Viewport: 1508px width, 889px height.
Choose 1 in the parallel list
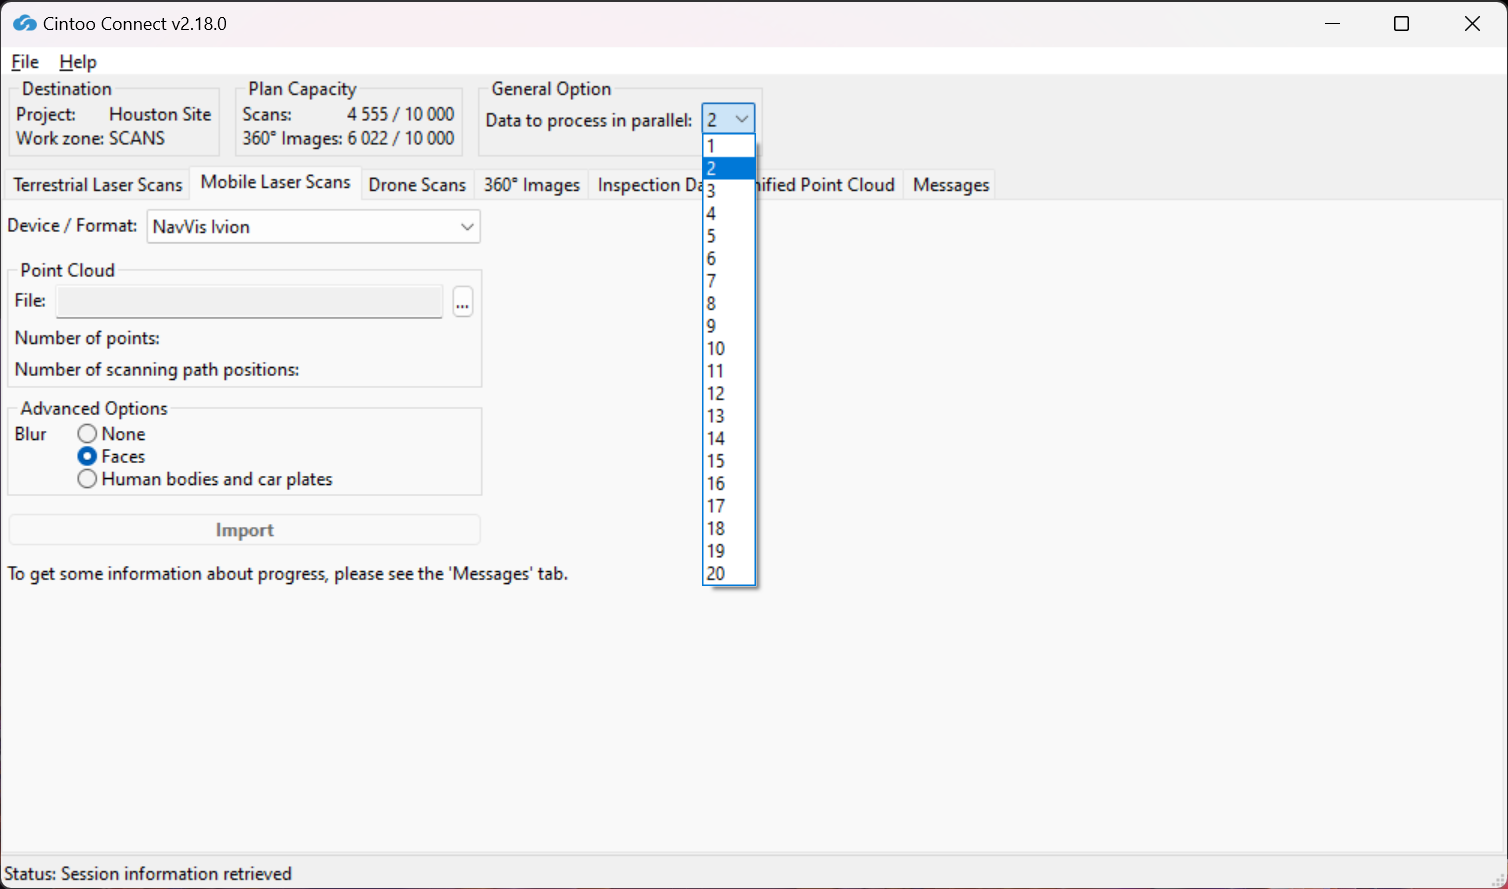[x=729, y=146]
